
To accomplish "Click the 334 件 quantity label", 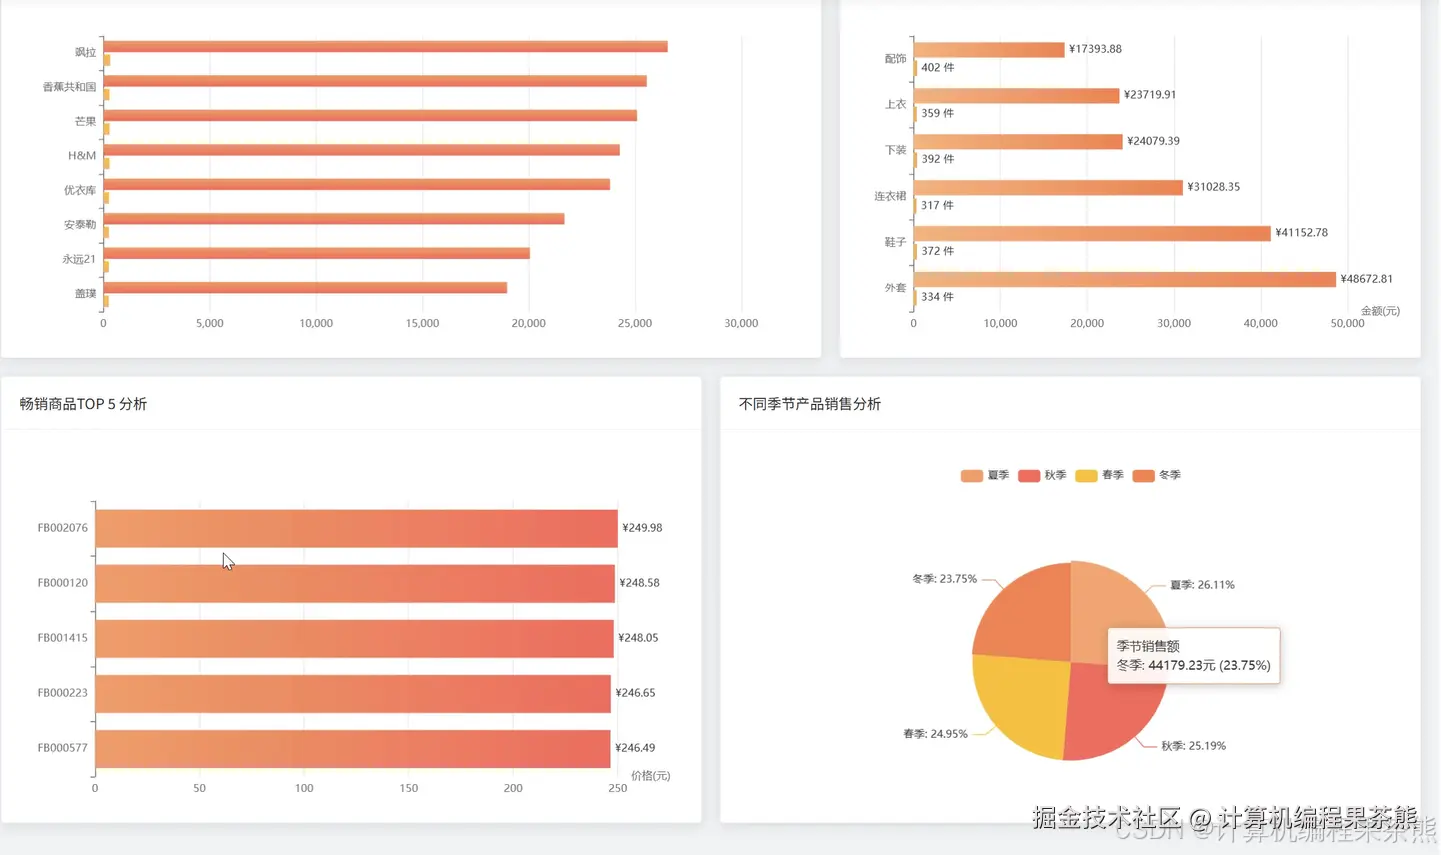I will pyautogui.click(x=937, y=297).
